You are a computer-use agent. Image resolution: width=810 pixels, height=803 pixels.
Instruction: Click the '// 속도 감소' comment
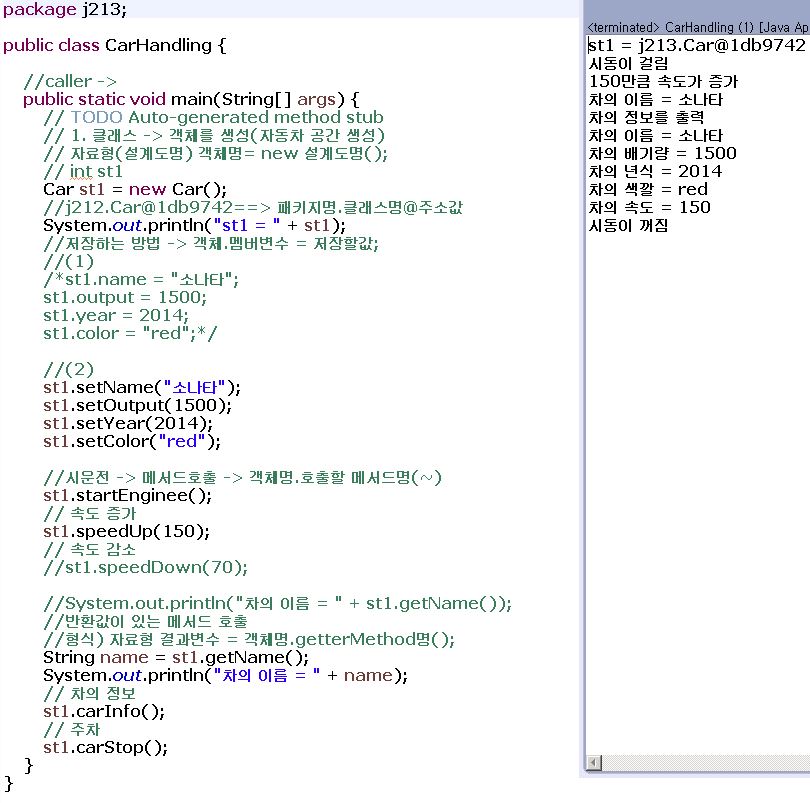90,550
